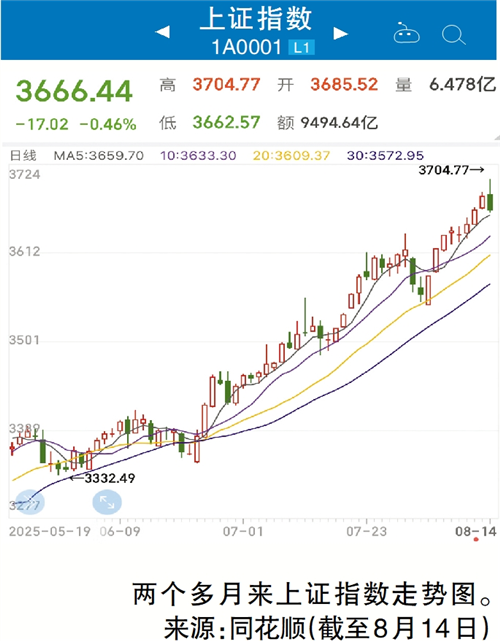Image resolution: width=500 pixels, height=641 pixels.
Task: Tap the 07-23 date axis label
Action: coord(367,531)
